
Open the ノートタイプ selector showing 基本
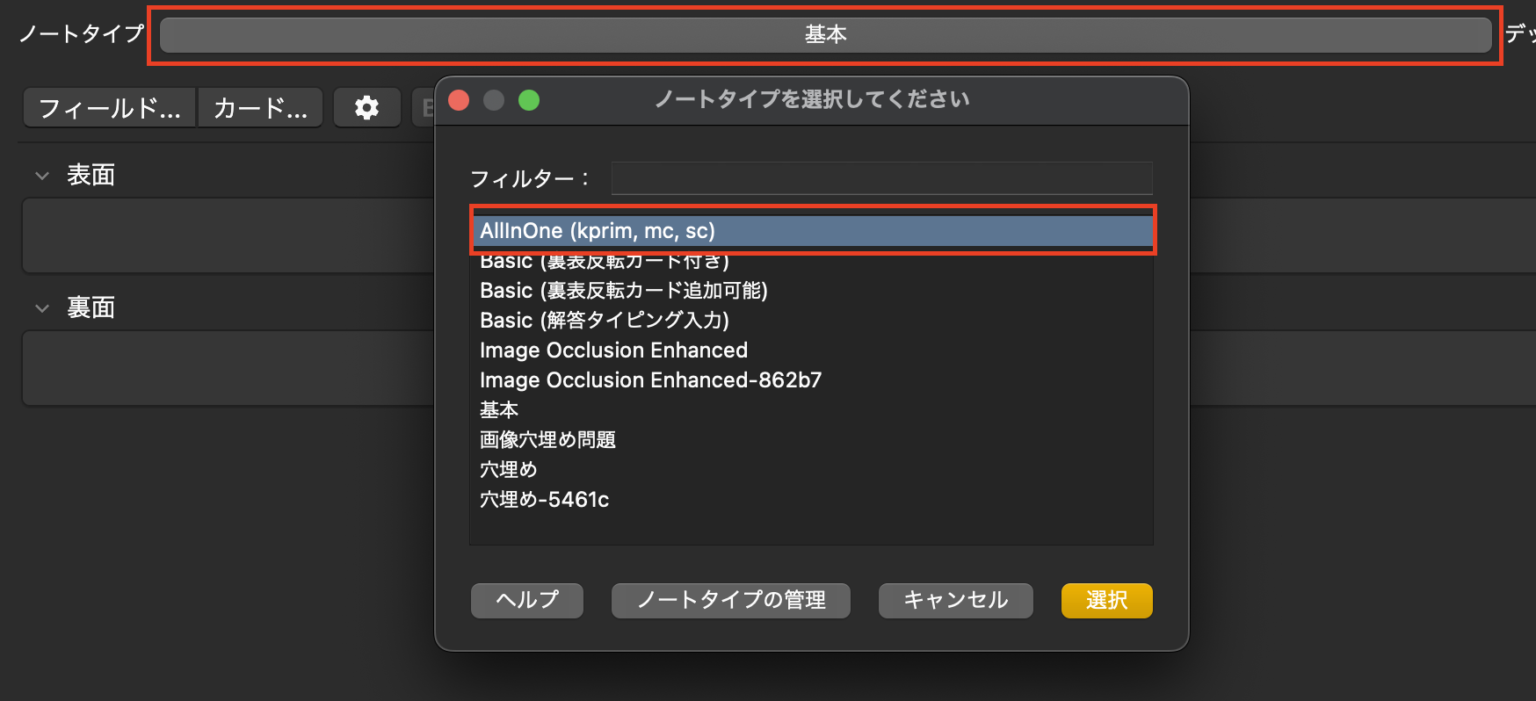825,34
